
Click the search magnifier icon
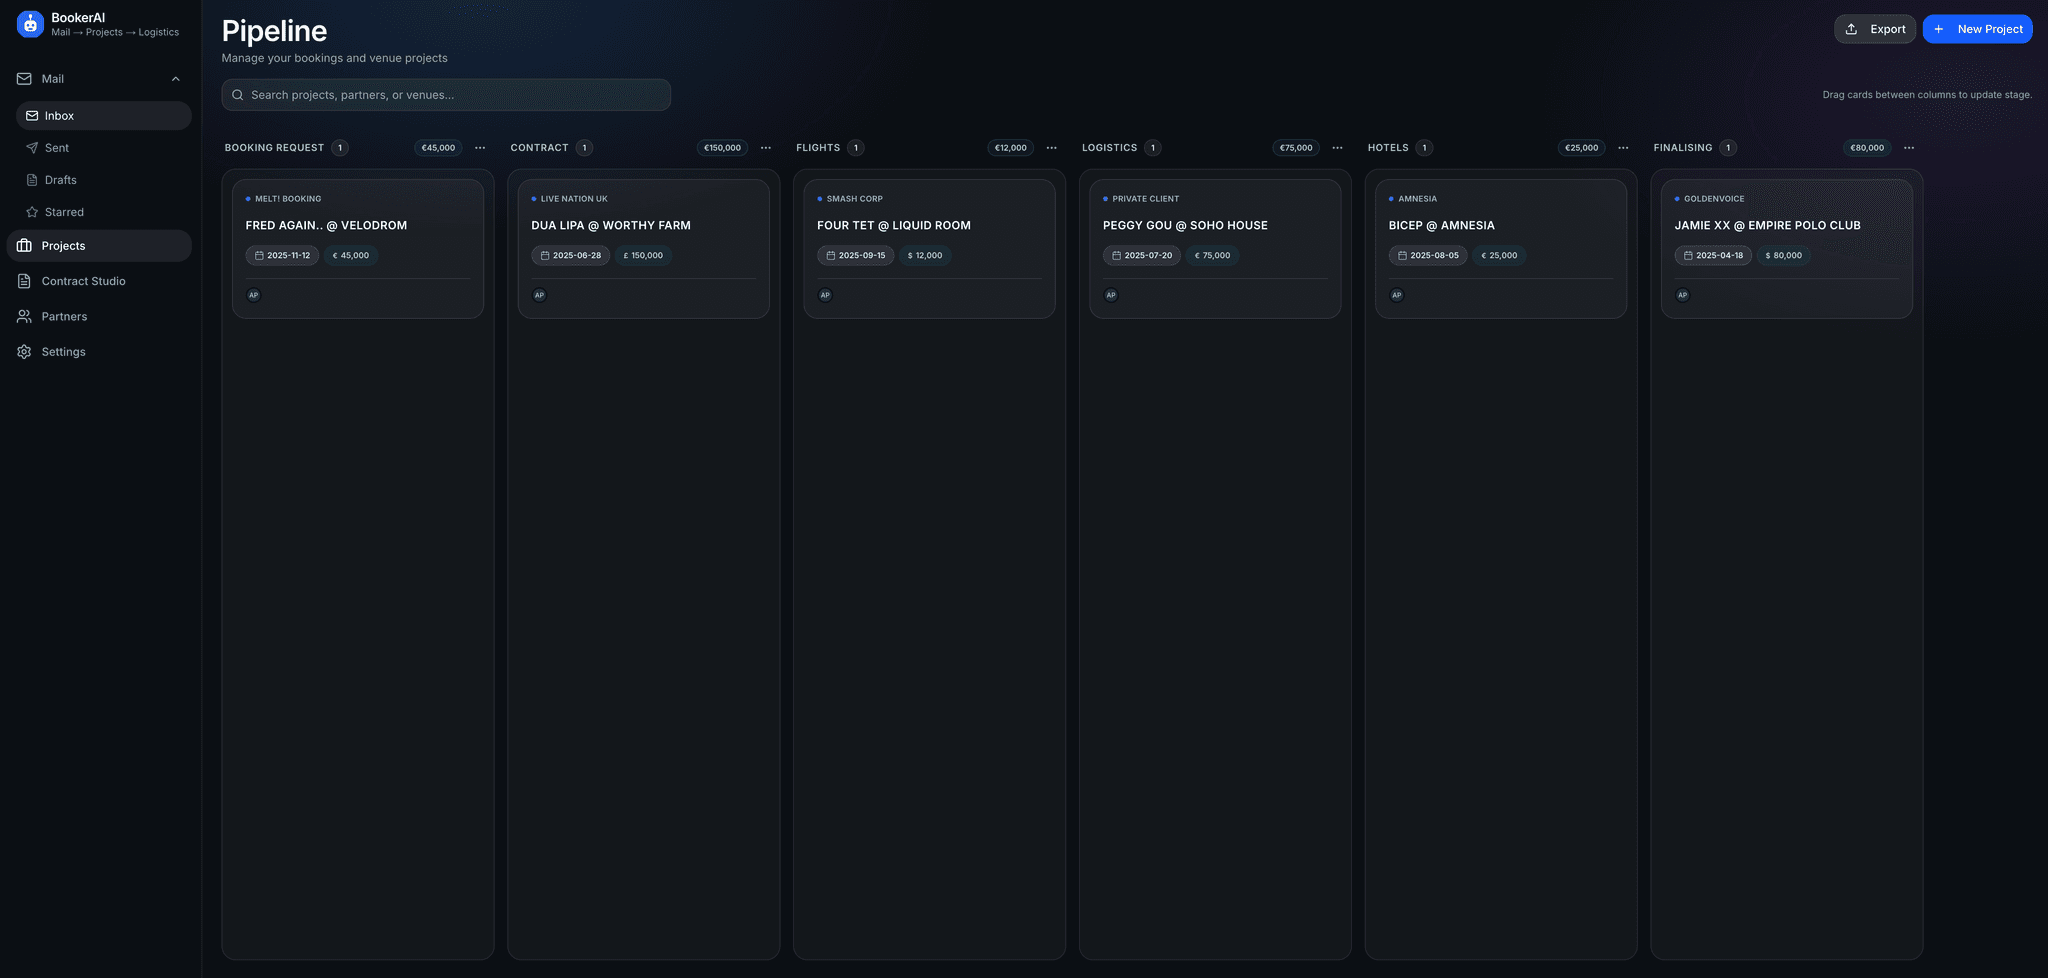(x=238, y=94)
